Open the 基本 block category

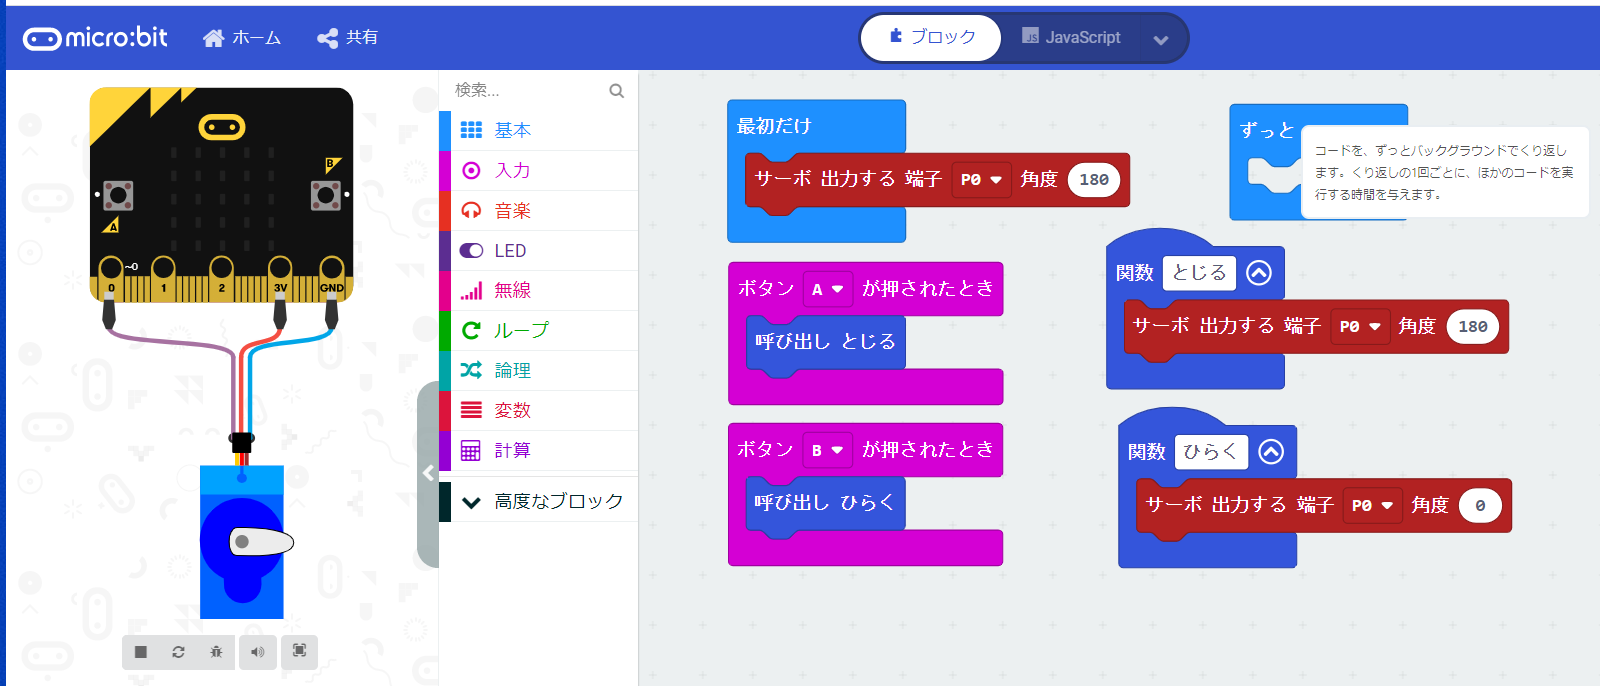tap(538, 130)
